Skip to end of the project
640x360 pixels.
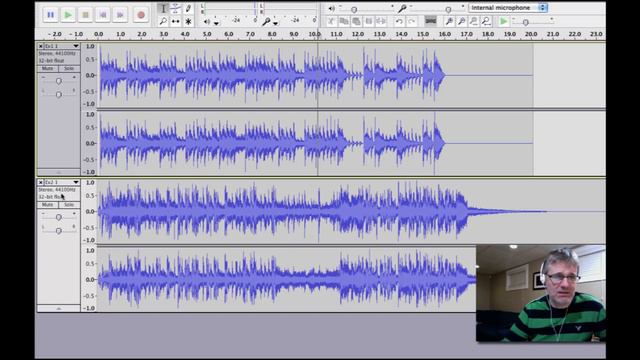[120, 15]
